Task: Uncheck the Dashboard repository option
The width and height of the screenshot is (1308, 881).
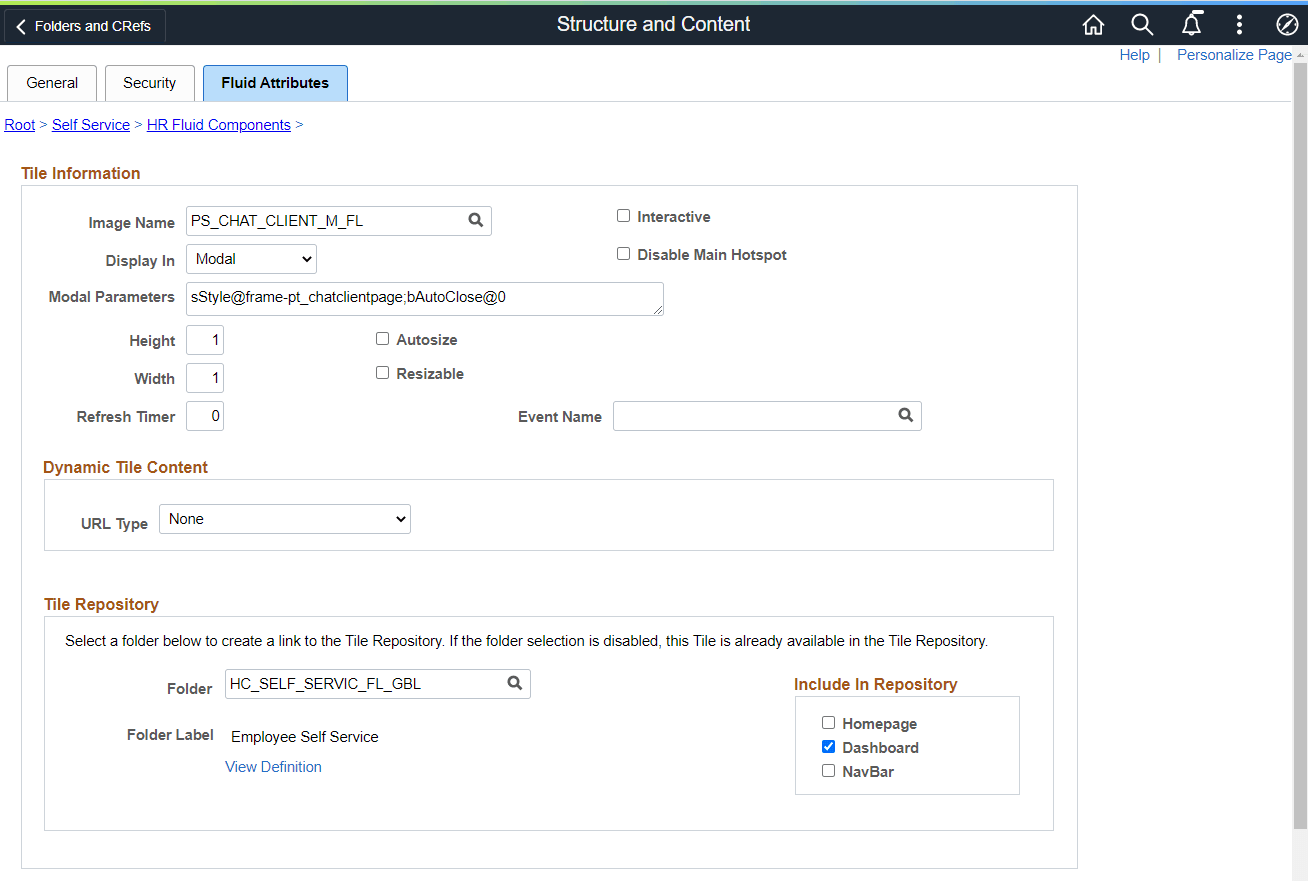Action: click(x=828, y=746)
